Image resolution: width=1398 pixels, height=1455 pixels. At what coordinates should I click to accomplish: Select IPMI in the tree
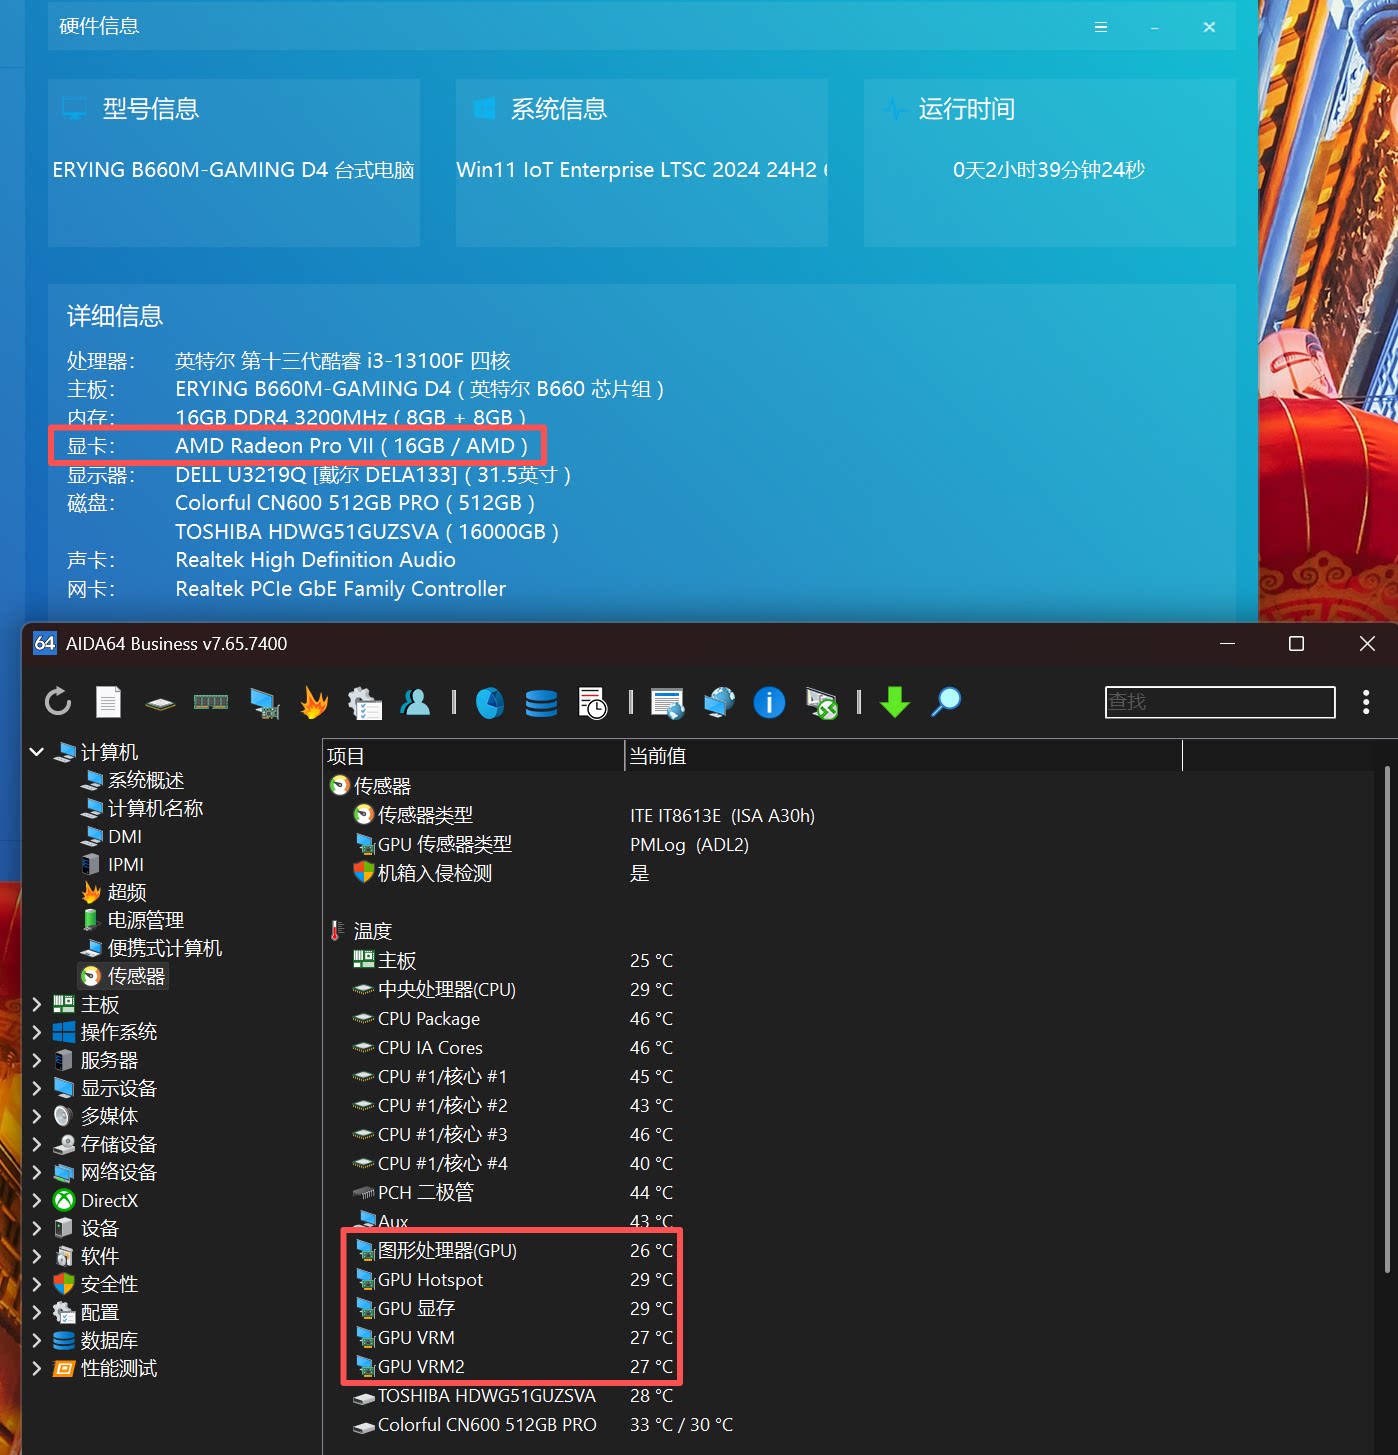pos(126,864)
